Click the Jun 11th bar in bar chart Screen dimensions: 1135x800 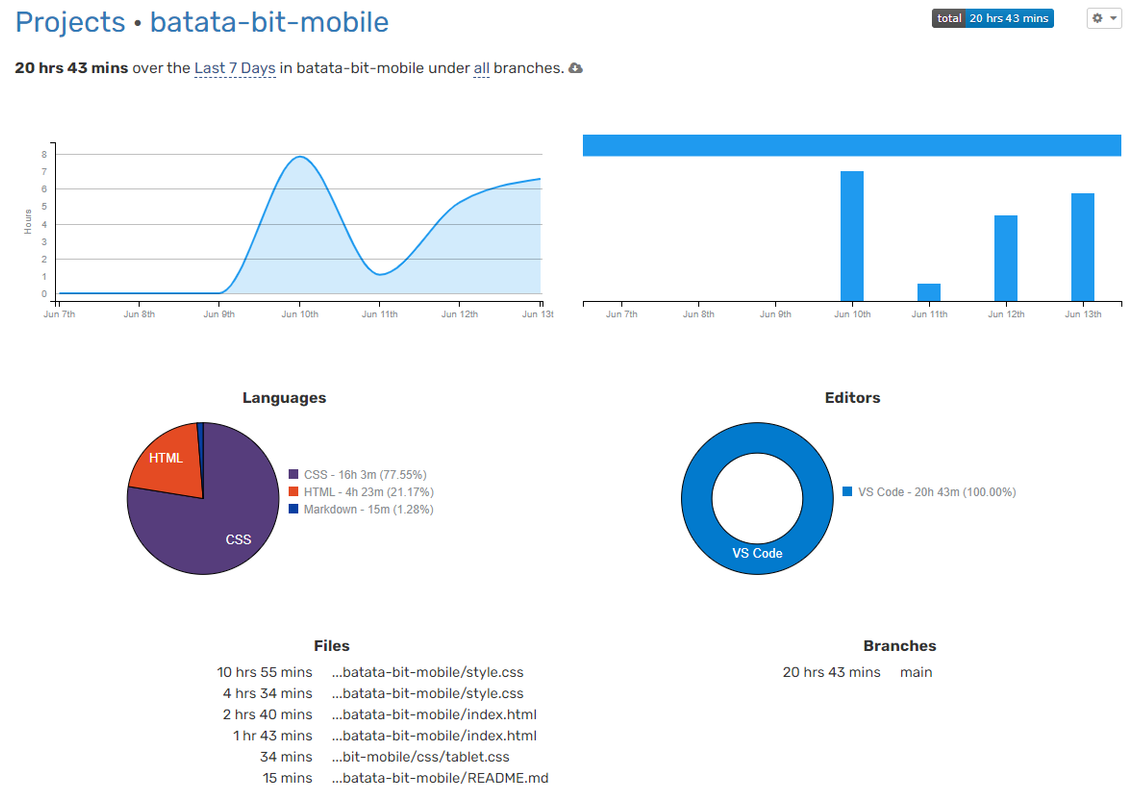[929, 292]
